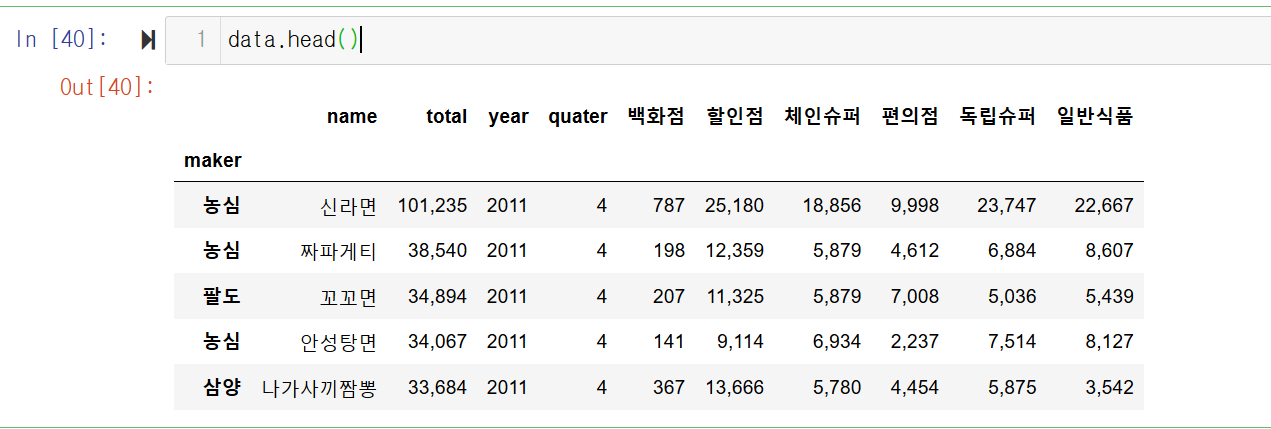Click the 'maker' index label
Screen dimensions: 1271x429
click(x=212, y=160)
